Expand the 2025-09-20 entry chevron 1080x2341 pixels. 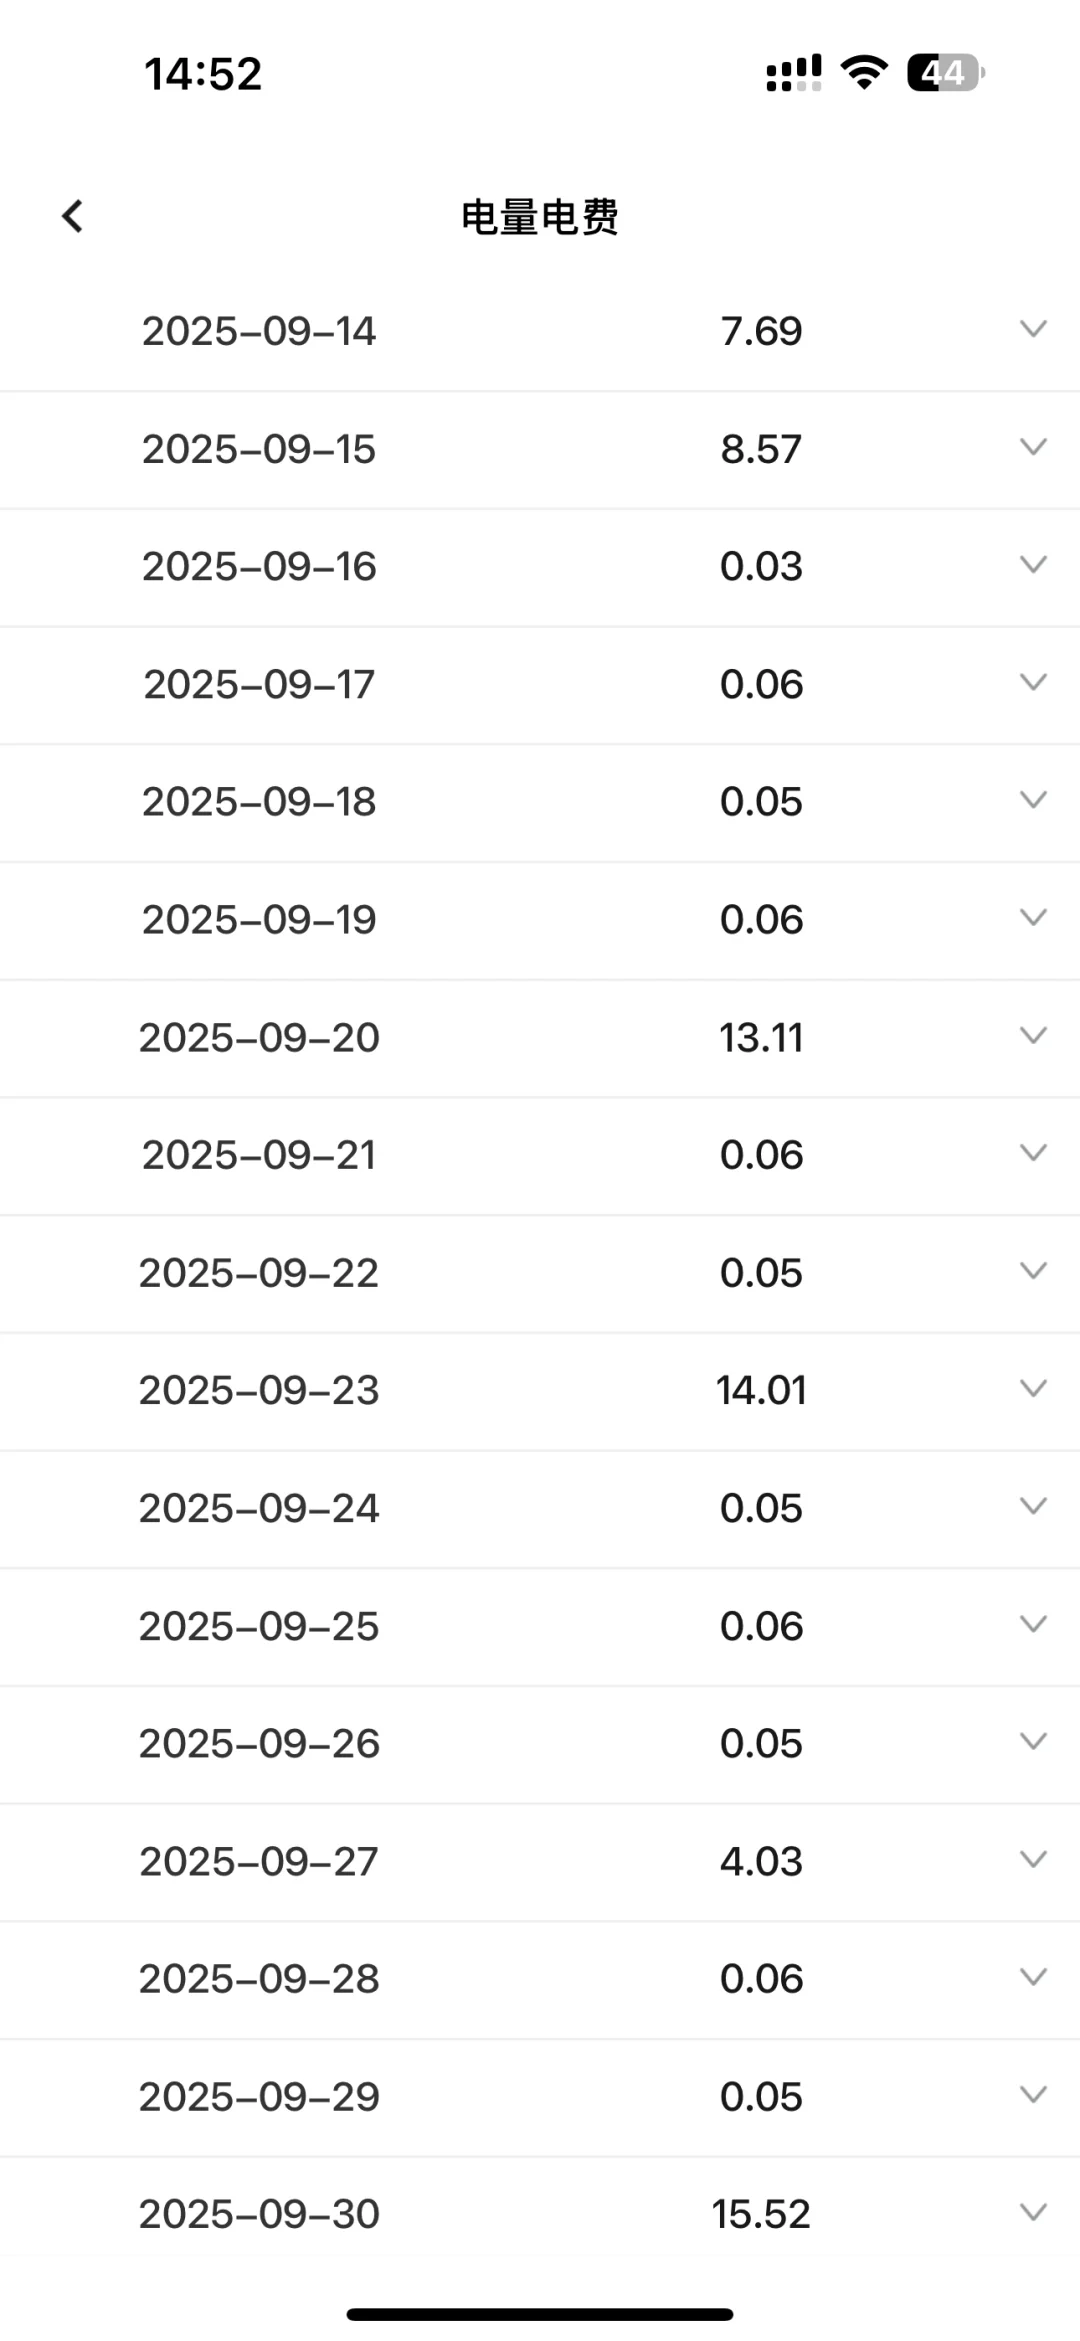(1033, 1035)
